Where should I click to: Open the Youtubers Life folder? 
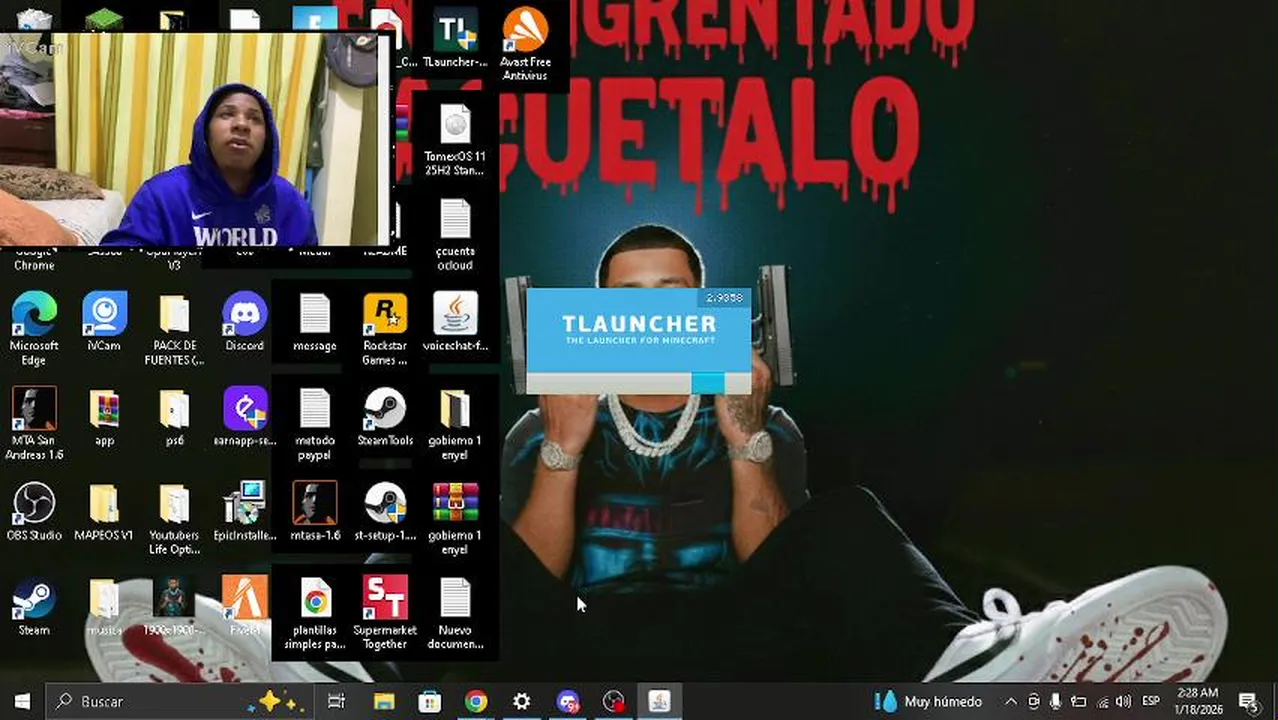pyautogui.click(x=174, y=519)
